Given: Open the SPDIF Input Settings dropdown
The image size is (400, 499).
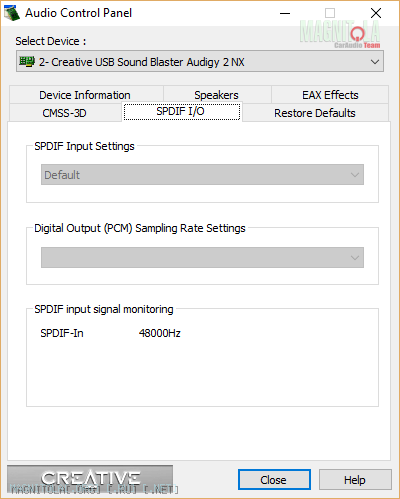Looking at the screenshot, I should coord(202,175).
